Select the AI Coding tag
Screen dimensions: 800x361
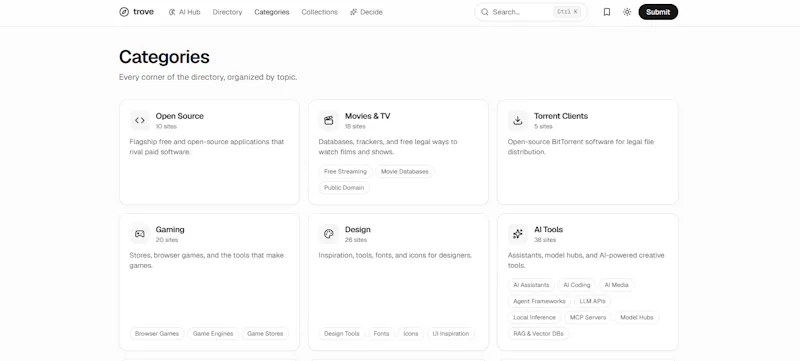click(x=577, y=285)
